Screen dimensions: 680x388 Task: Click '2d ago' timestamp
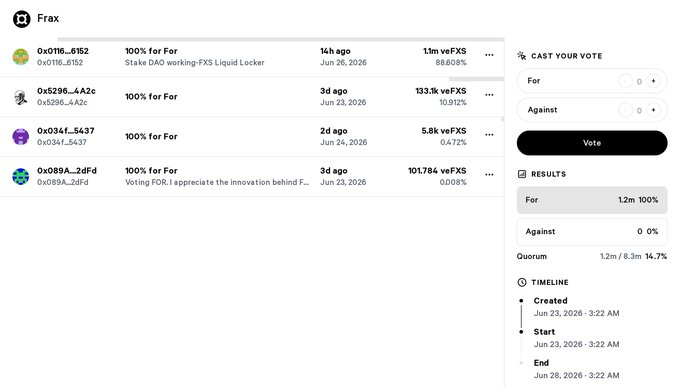coord(333,130)
